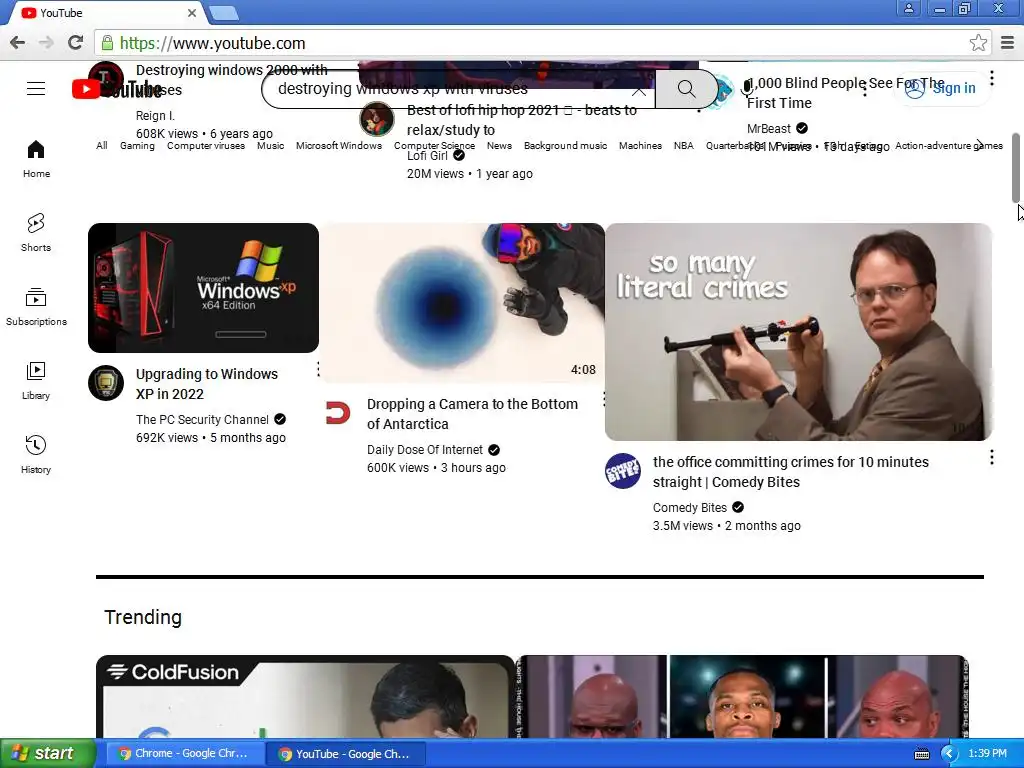Click the Chrome profile icon in title bar
The image size is (1024, 768).
click(x=908, y=8)
